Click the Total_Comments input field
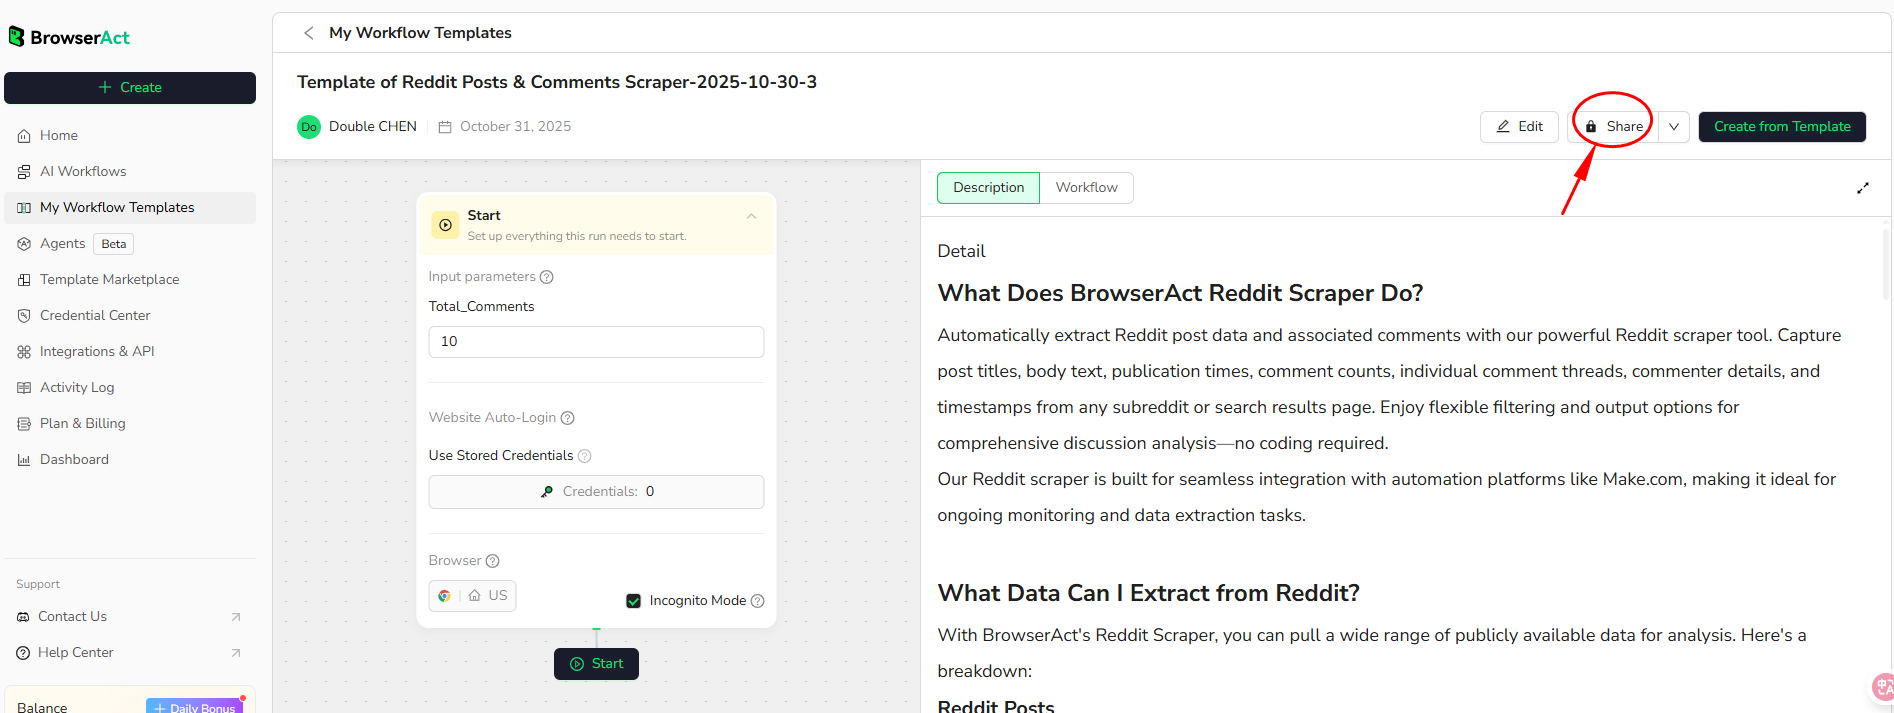The height and width of the screenshot is (713, 1894). pos(596,342)
